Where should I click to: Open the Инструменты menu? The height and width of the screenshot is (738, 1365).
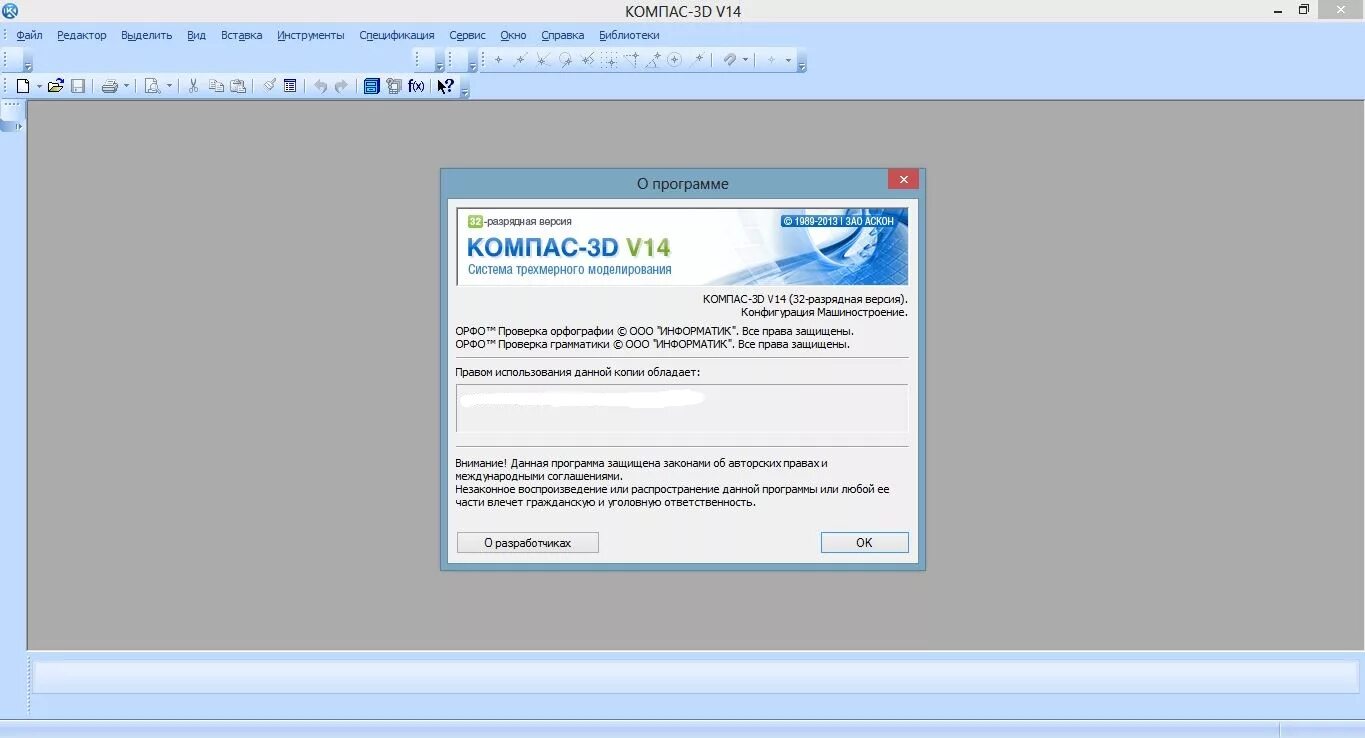pyautogui.click(x=310, y=35)
